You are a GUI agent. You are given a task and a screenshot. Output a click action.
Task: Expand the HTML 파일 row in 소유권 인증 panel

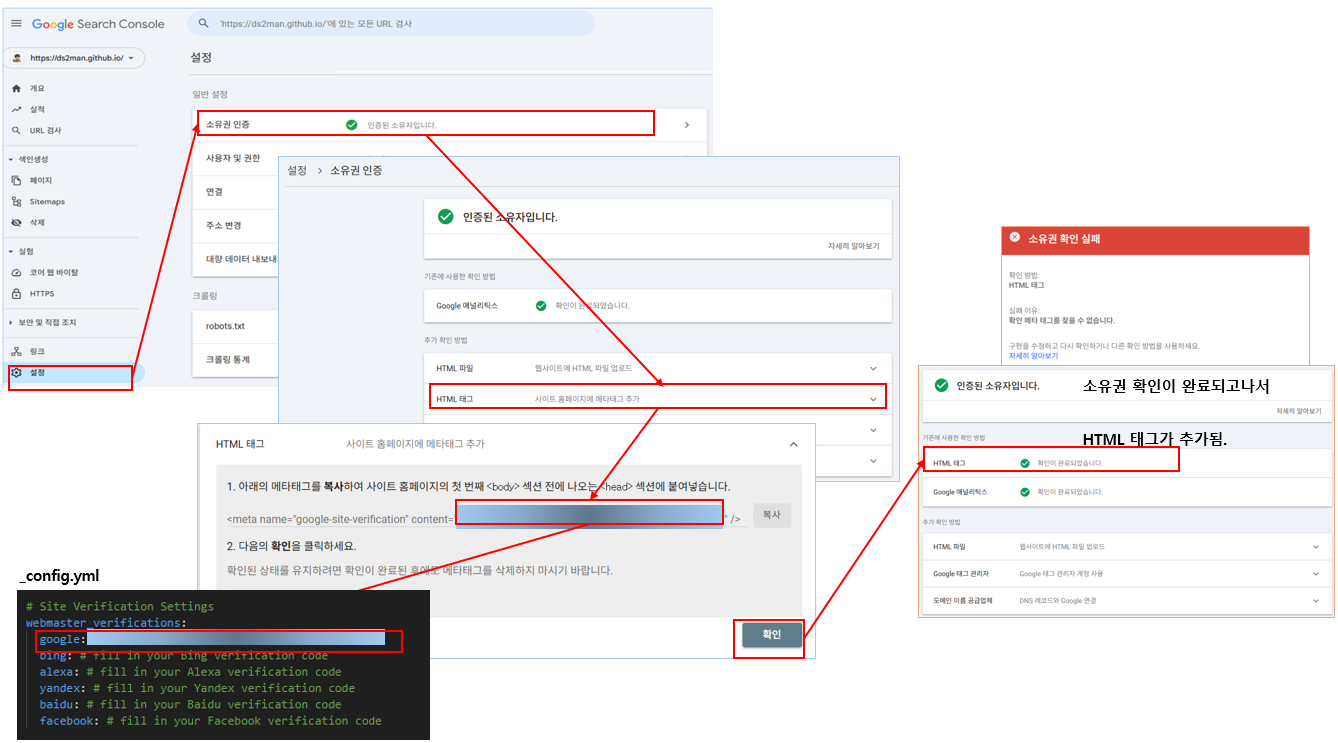(873, 368)
